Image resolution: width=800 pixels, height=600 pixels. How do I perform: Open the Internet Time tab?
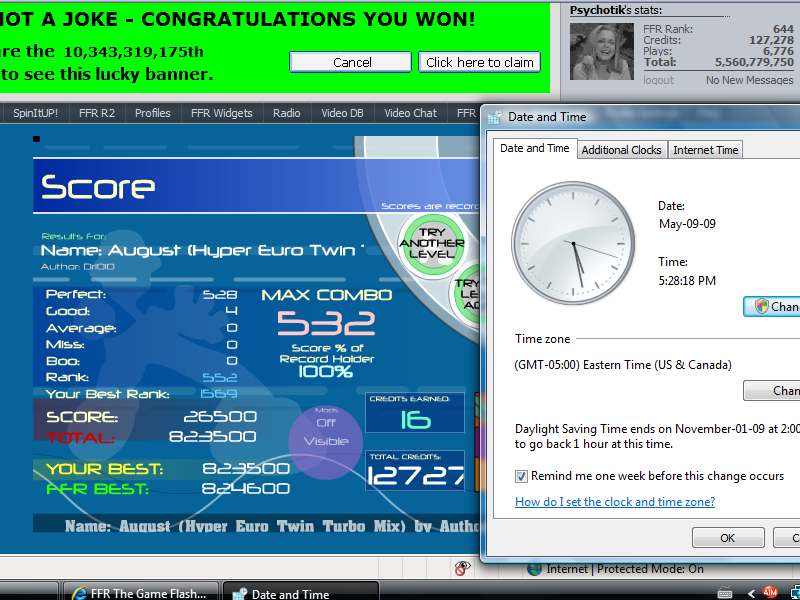click(x=705, y=150)
